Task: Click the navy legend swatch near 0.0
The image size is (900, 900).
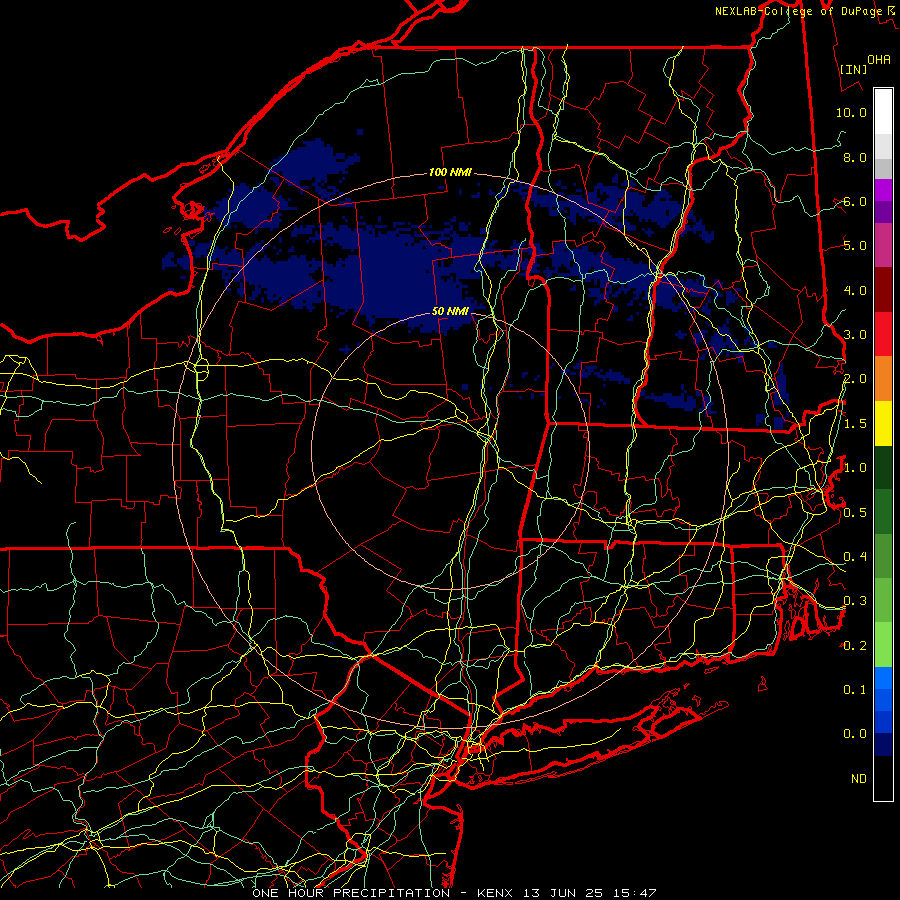Action: click(x=883, y=744)
